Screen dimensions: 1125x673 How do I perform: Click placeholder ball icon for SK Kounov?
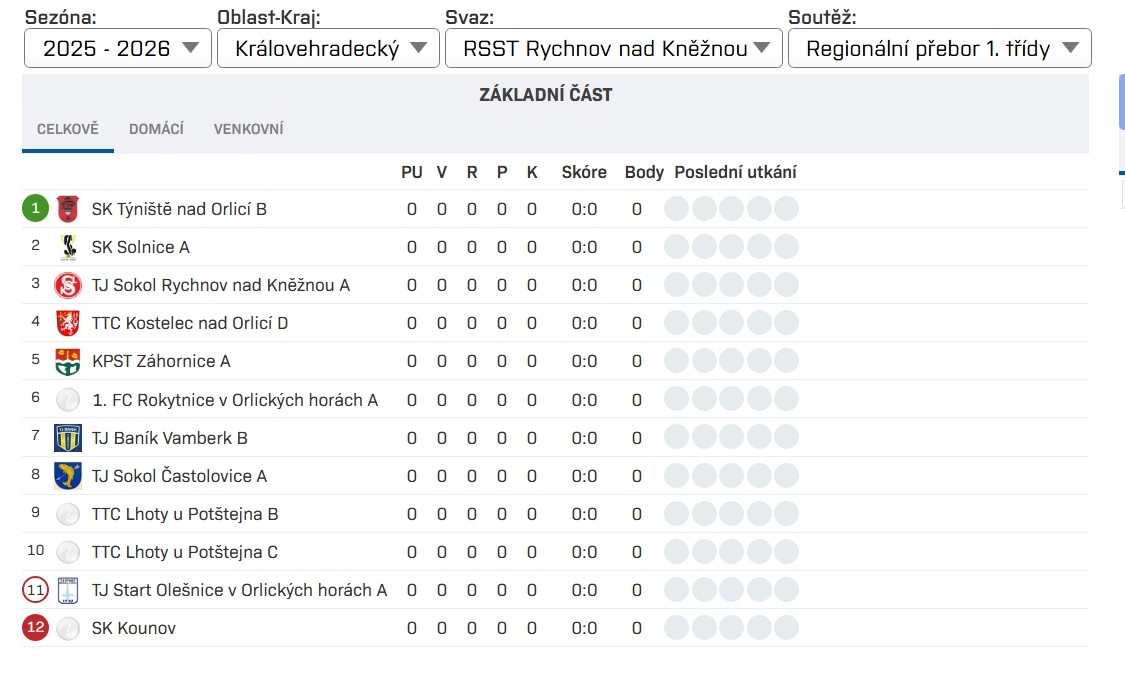tap(67, 628)
